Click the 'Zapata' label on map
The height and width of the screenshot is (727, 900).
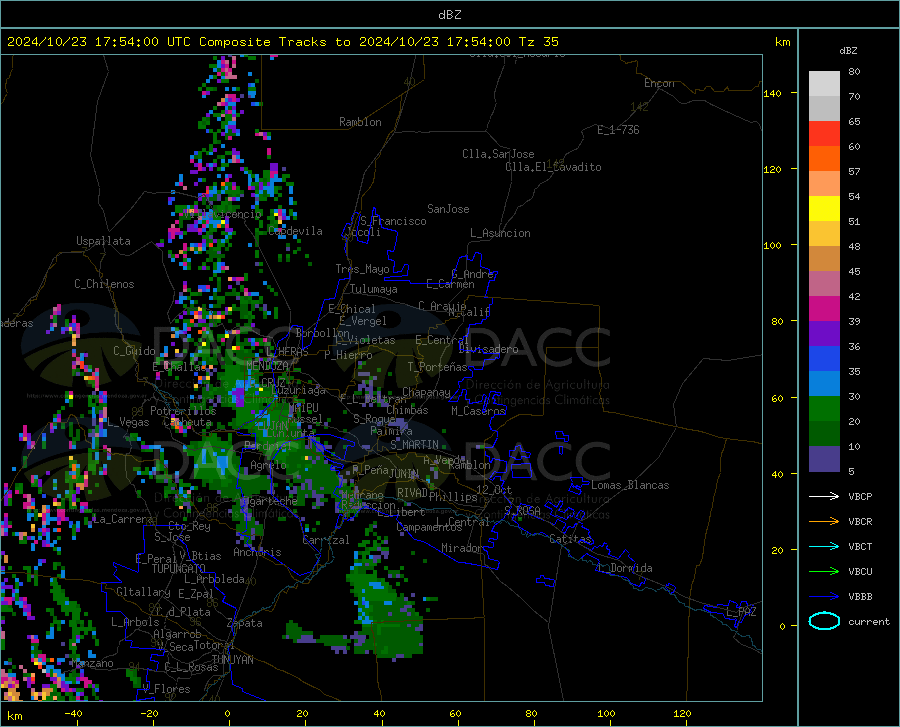coord(245,623)
